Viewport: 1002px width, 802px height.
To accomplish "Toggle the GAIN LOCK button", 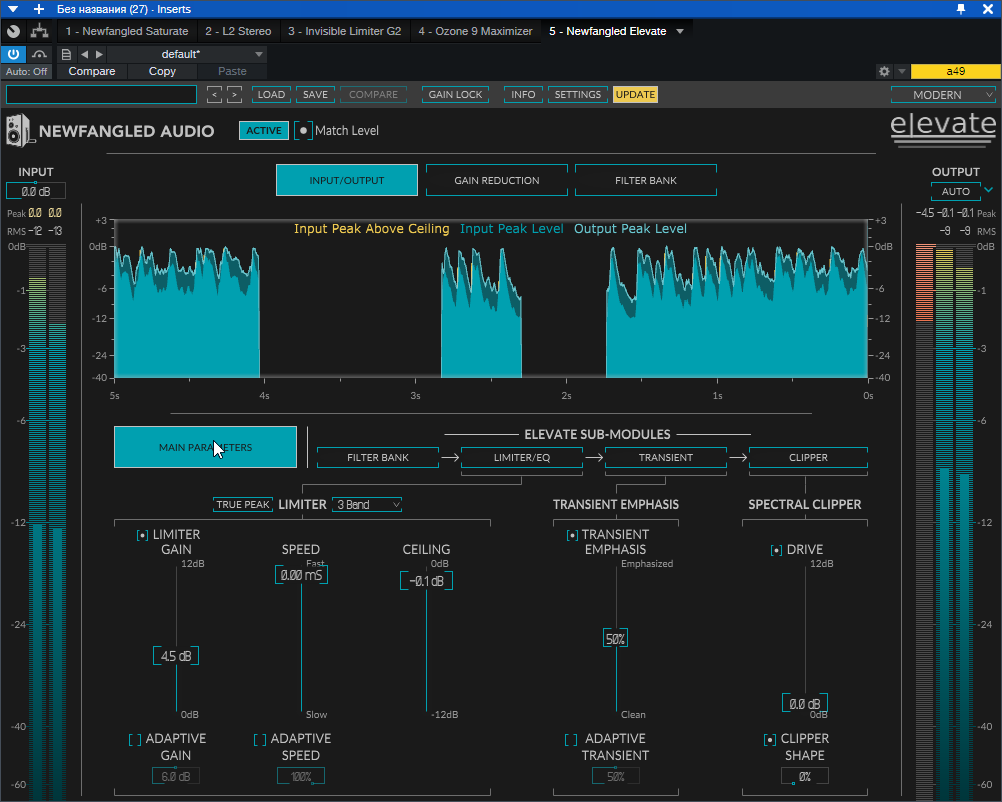I will pyautogui.click(x=455, y=95).
